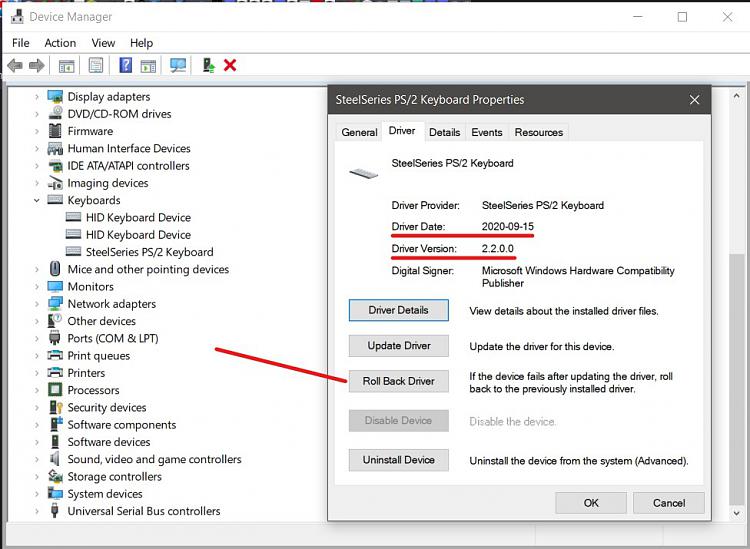The width and height of the screenshot is (750, 549).
Task: Click the Back arrow toolbar icon
Action: click(x=15, y=65)
